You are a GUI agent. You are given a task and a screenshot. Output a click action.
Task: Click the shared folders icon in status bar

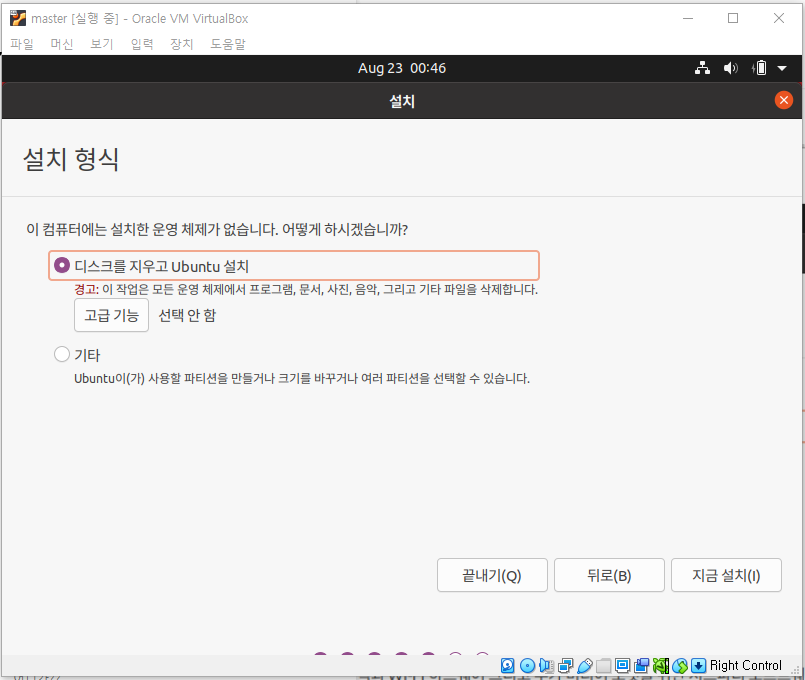(x=603, y=666)
